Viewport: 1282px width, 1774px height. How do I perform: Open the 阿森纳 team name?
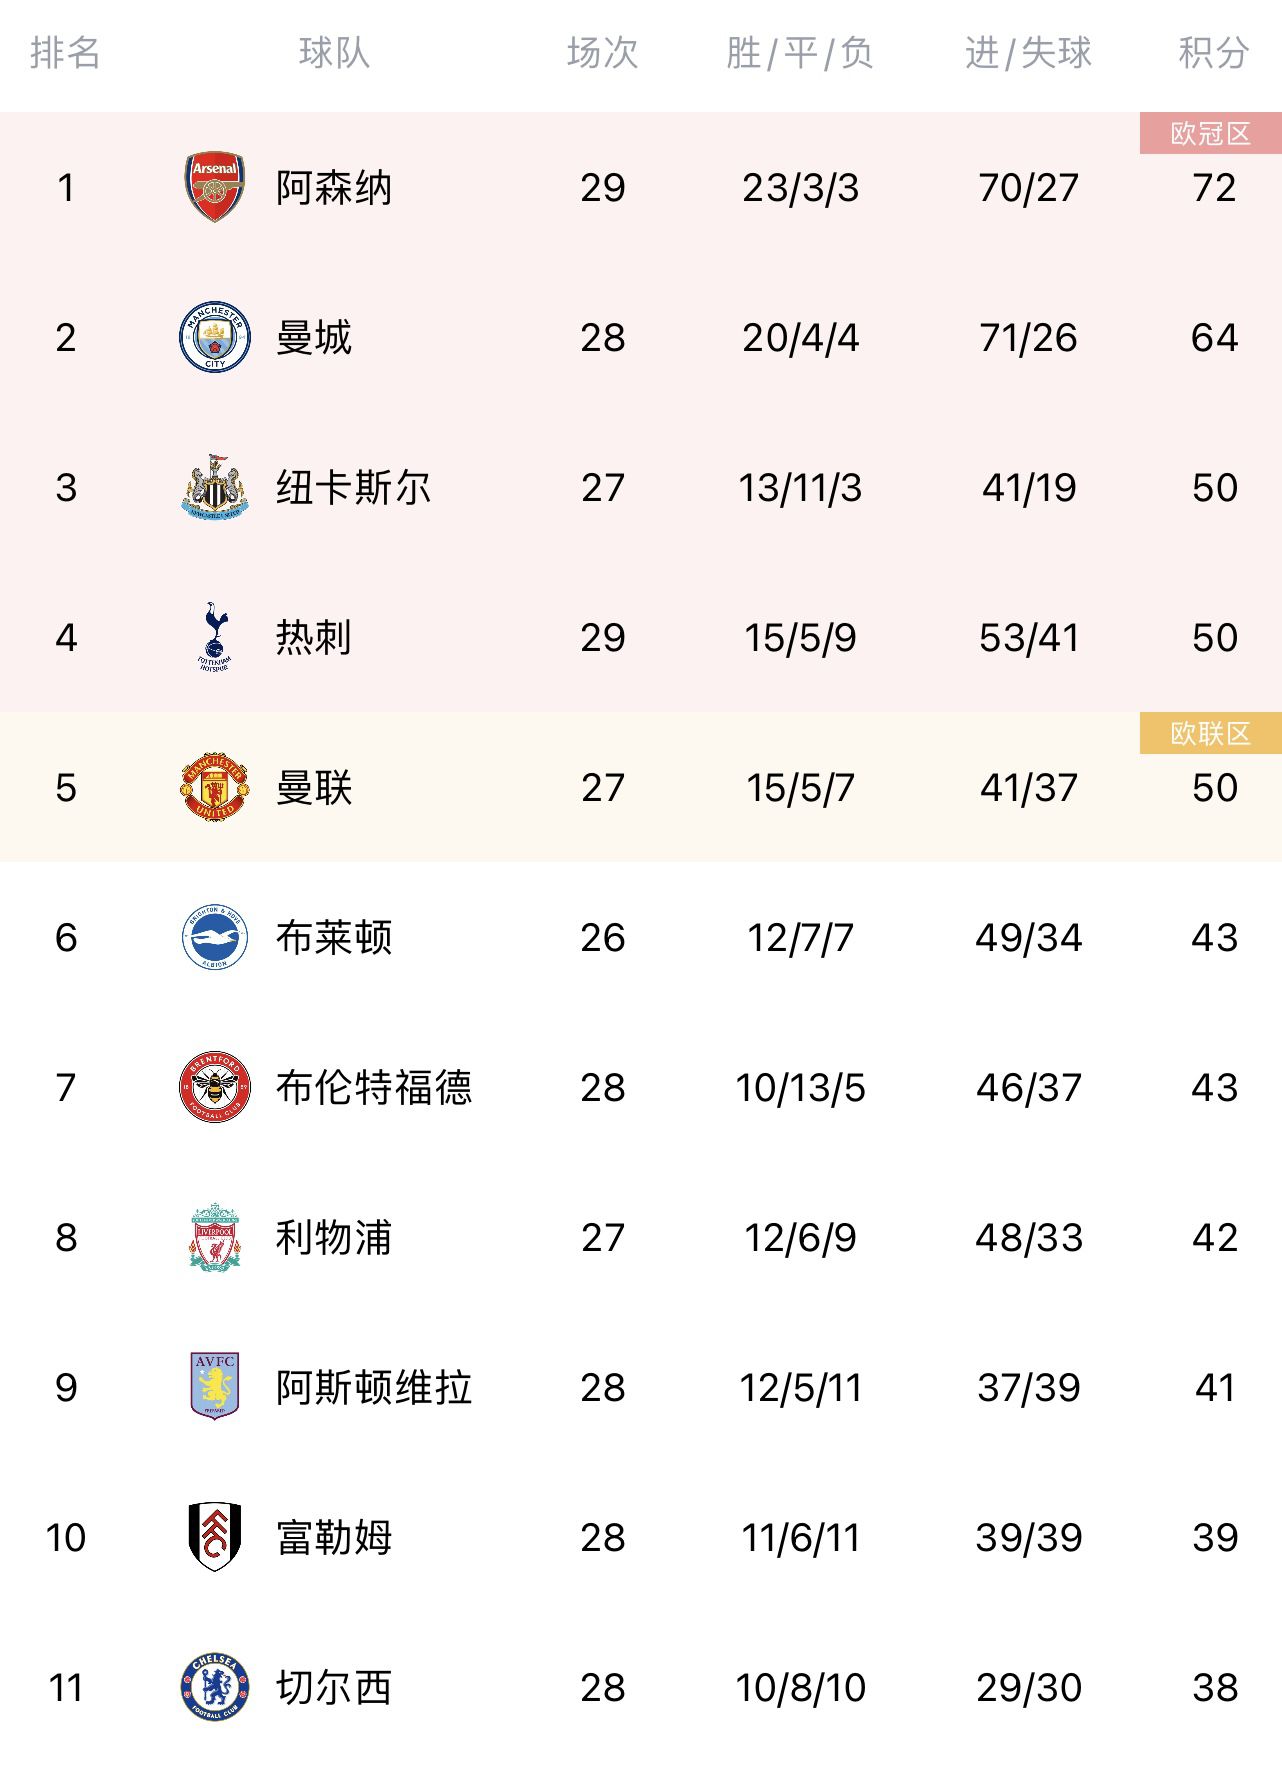point(334,188)
